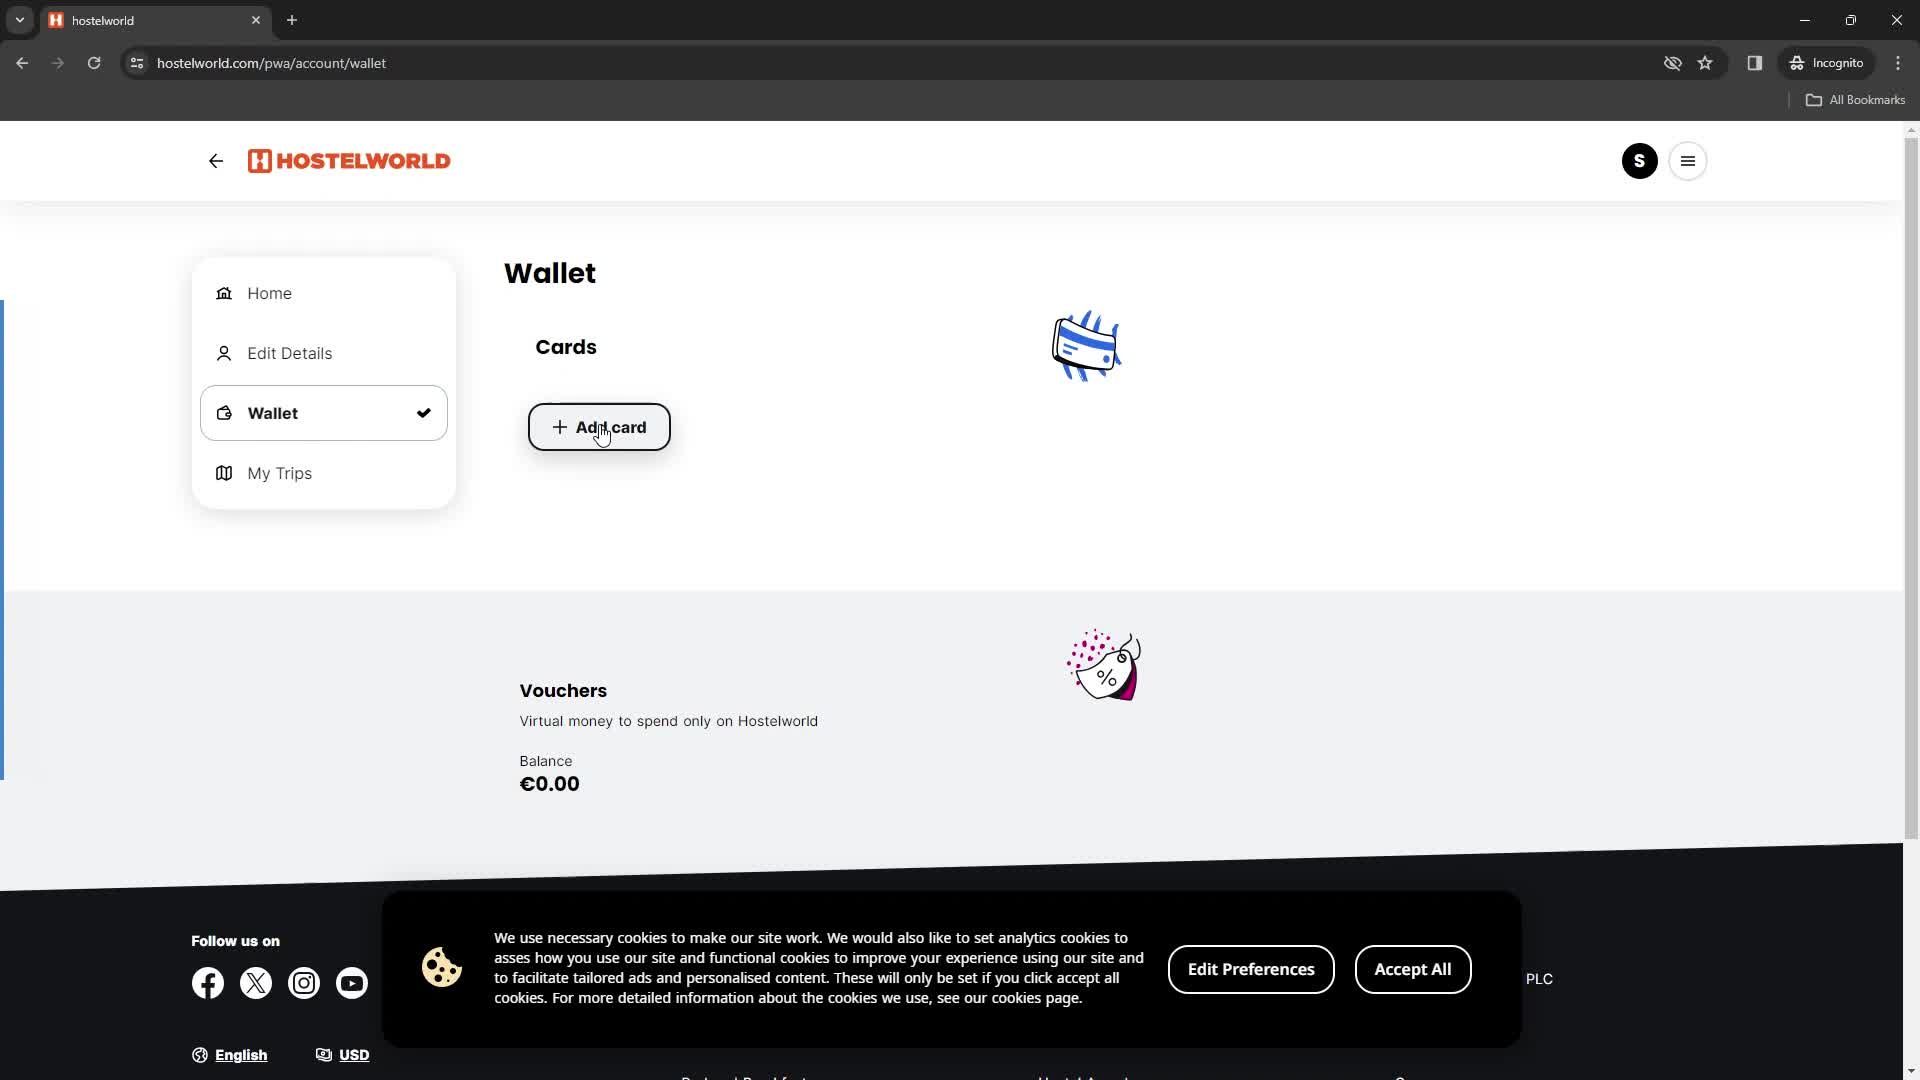This screenshot has width=1920, height=1080.
Task: Click the My Trips navigation item
Action: pyautogui.click(x=280, y=473)
